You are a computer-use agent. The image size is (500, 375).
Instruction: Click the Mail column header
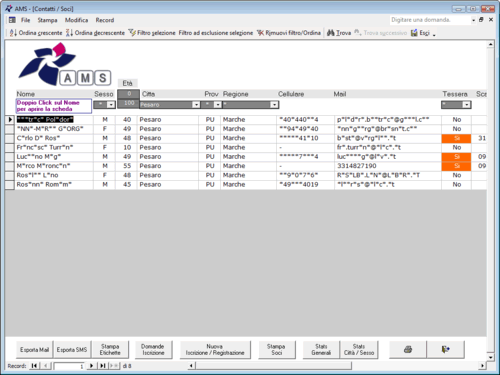coord(340,94)
